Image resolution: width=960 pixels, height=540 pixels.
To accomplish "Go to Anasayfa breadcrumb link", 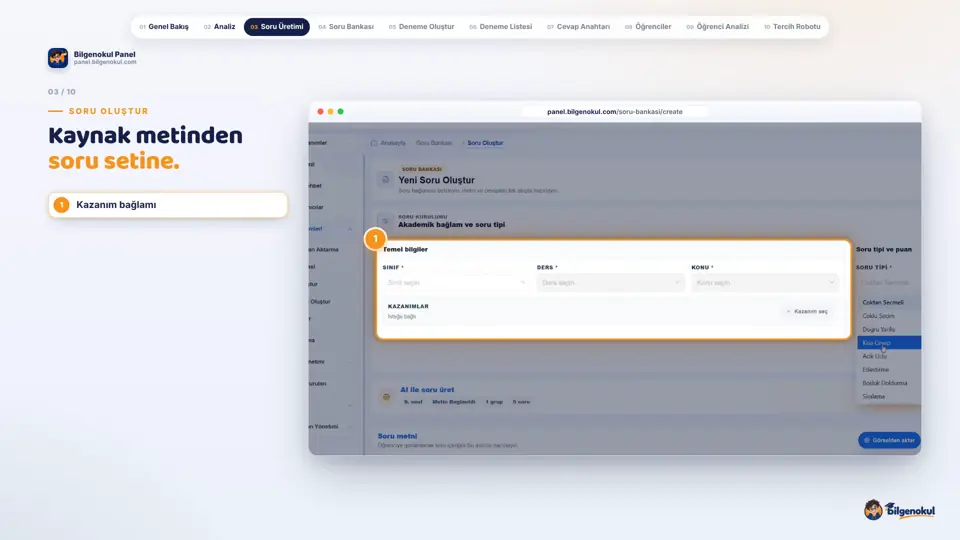I will (393, 143).
